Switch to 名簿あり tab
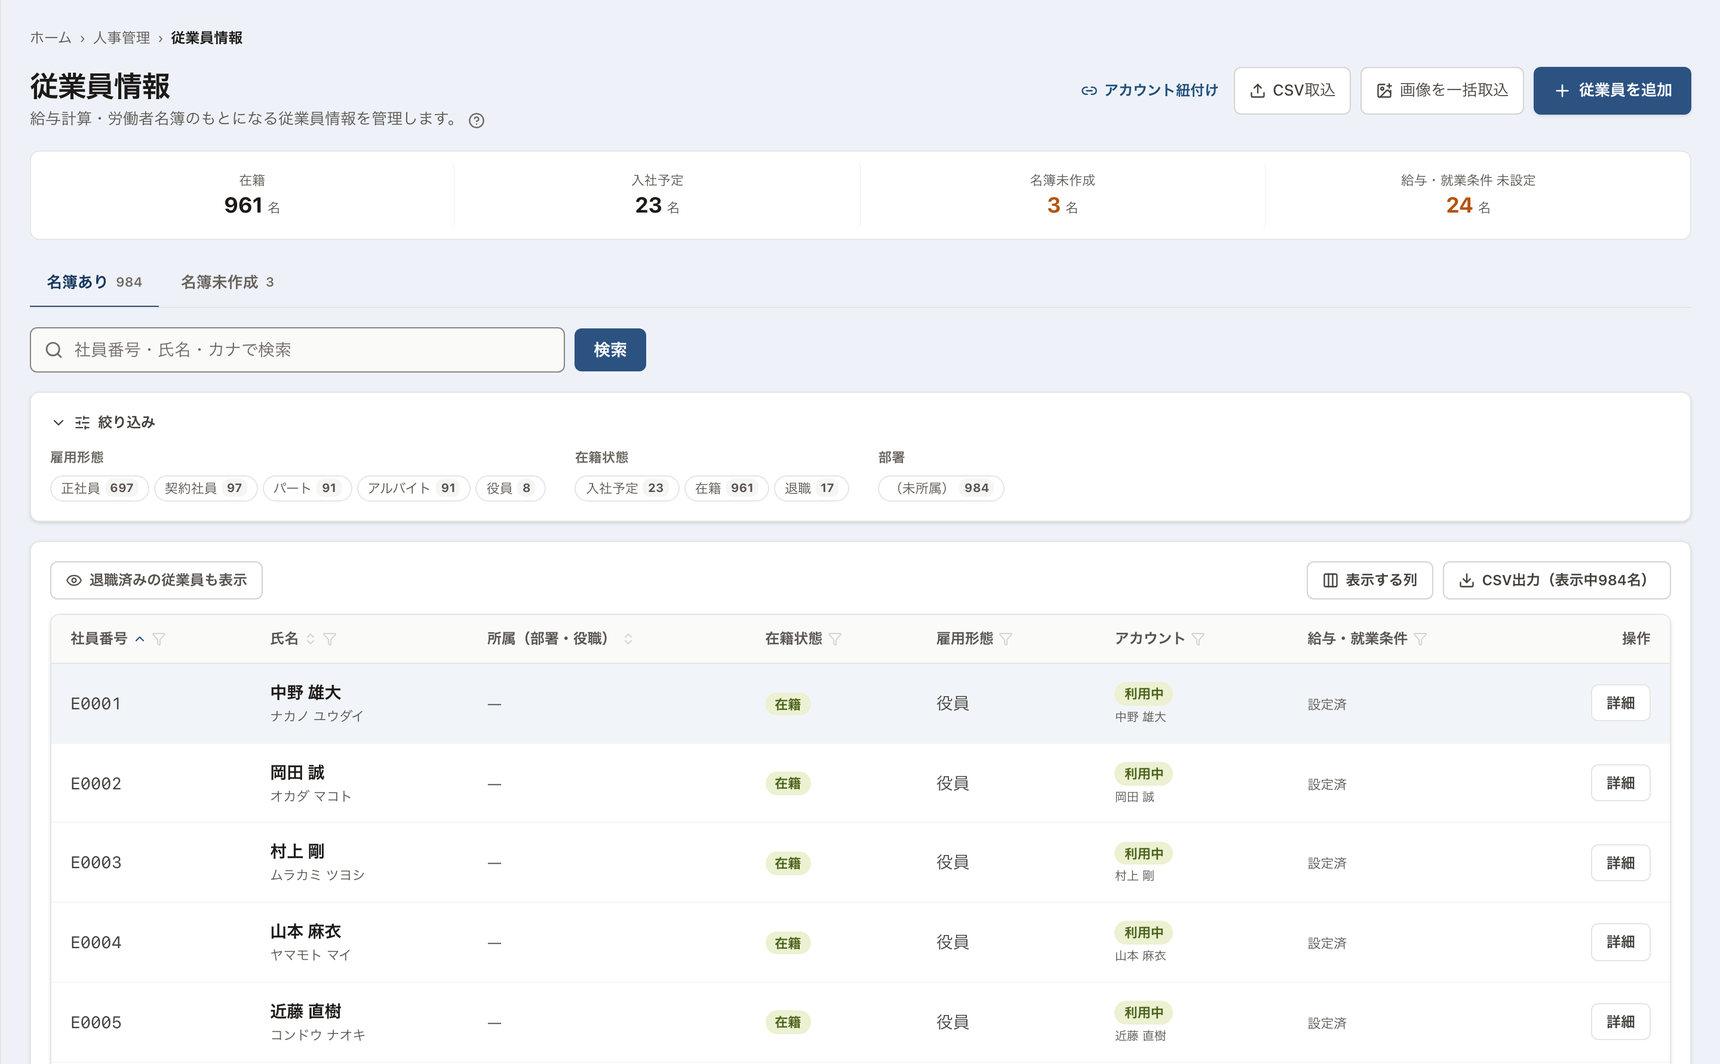Viewport: 1720px width, 1064px height. click(94, 282)
